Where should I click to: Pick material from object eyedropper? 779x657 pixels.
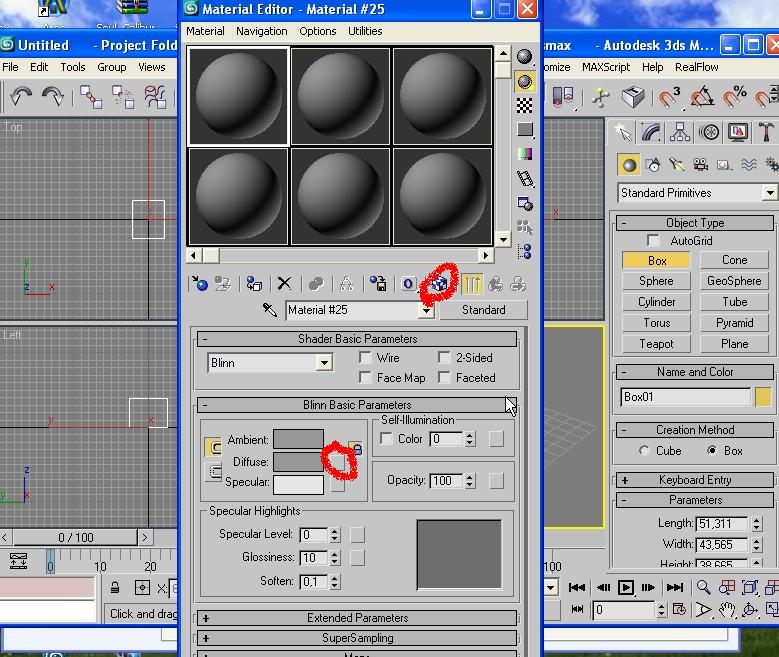click(x=270, y=310)
